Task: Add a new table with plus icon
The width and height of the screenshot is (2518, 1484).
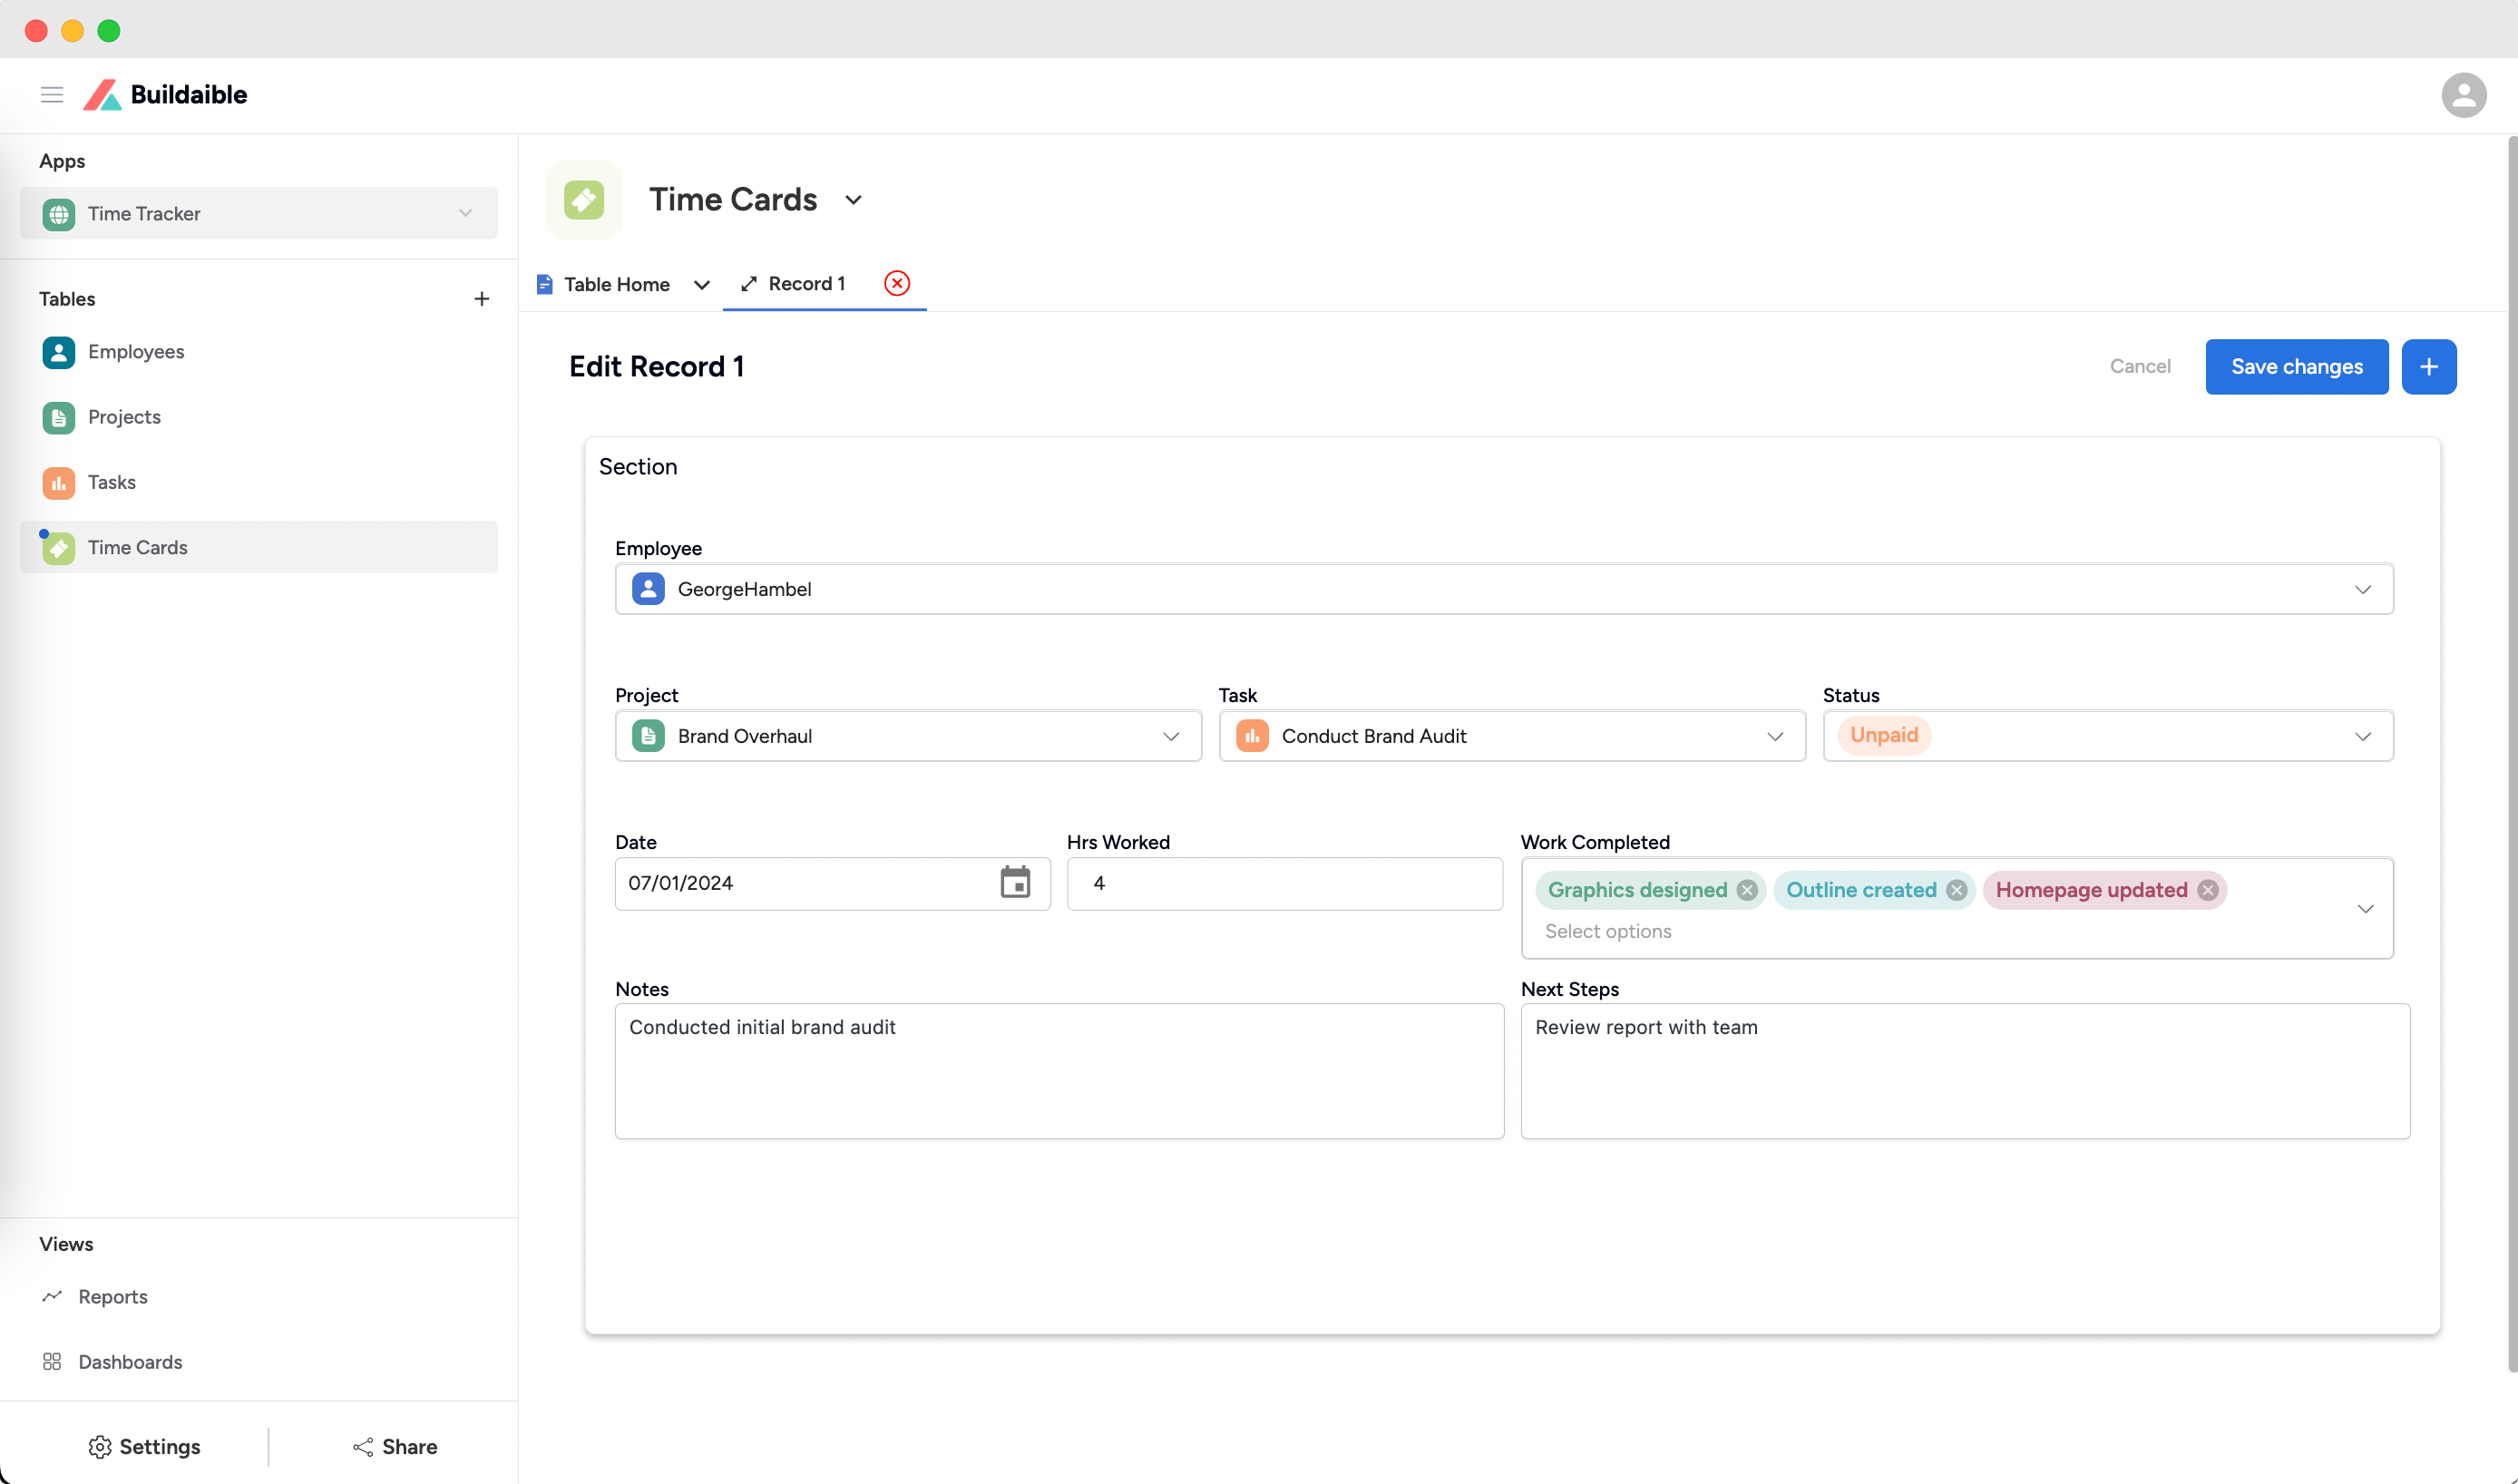Action: pyautogui.click(x=481, y=299)
